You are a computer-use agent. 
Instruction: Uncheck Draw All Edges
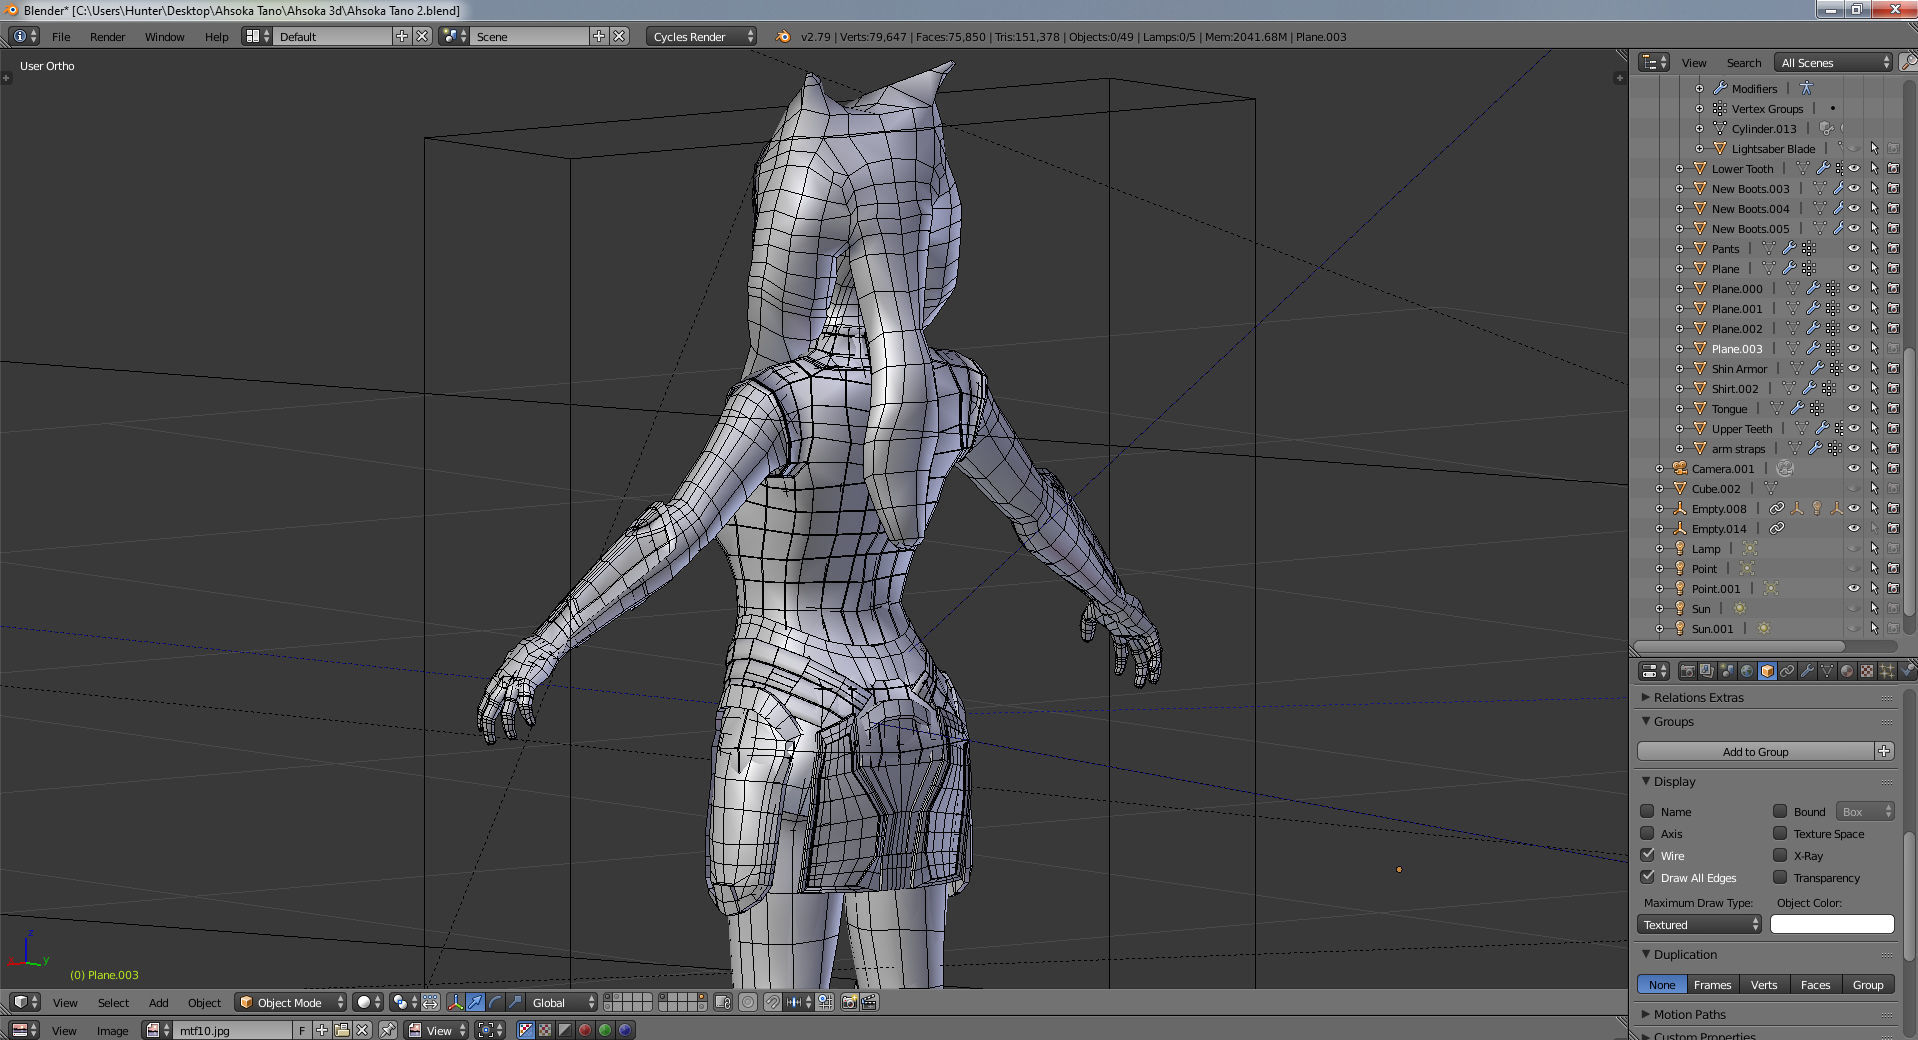pyautogui.click(x=1647, y=877)
